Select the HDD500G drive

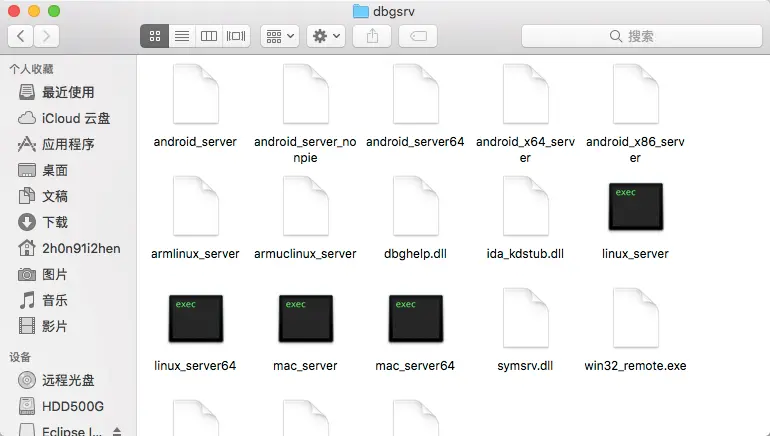click(68, 406)
